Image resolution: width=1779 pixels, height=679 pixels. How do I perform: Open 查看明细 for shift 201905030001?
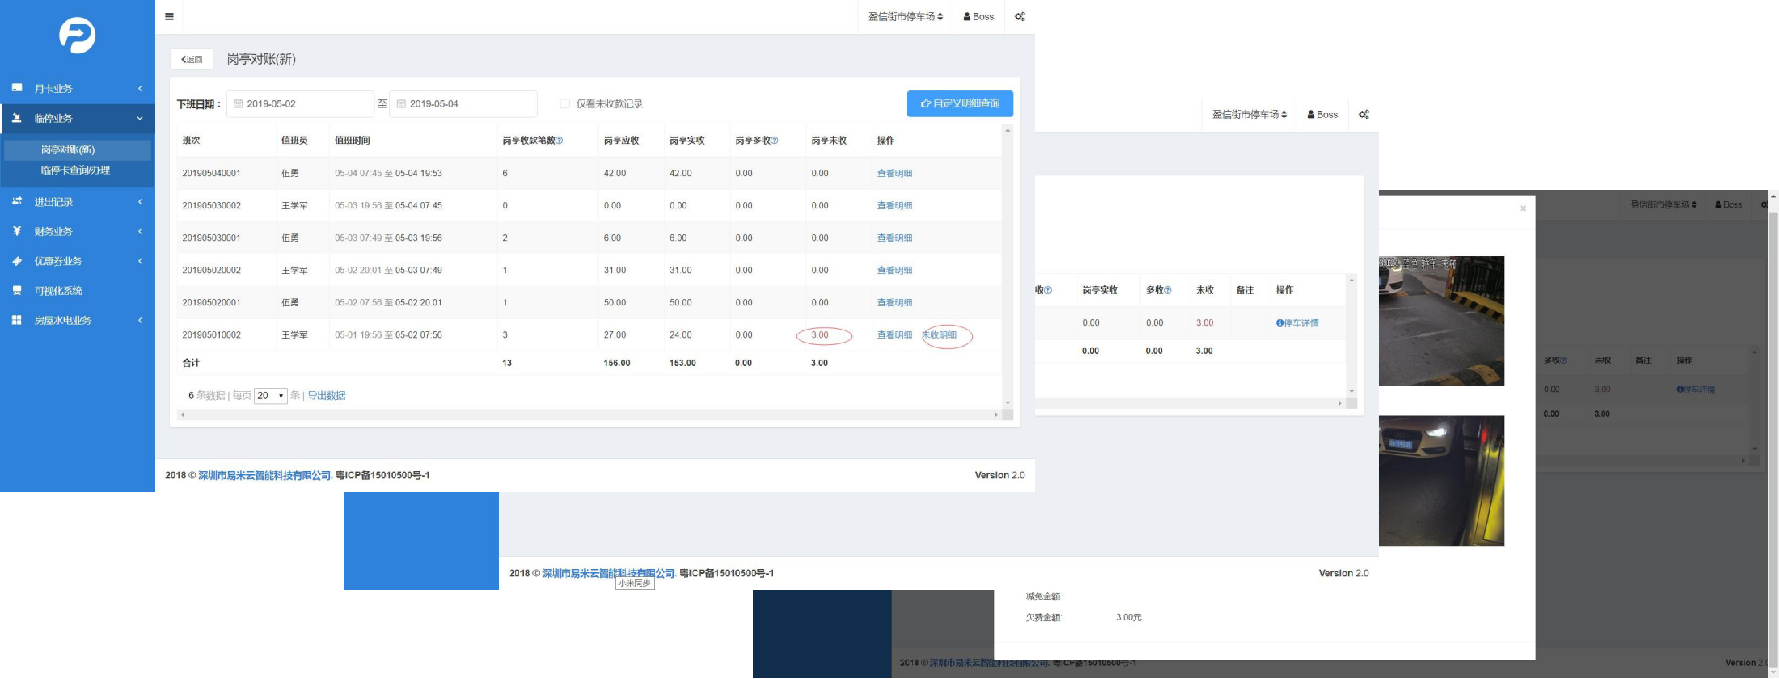[894, 238]
